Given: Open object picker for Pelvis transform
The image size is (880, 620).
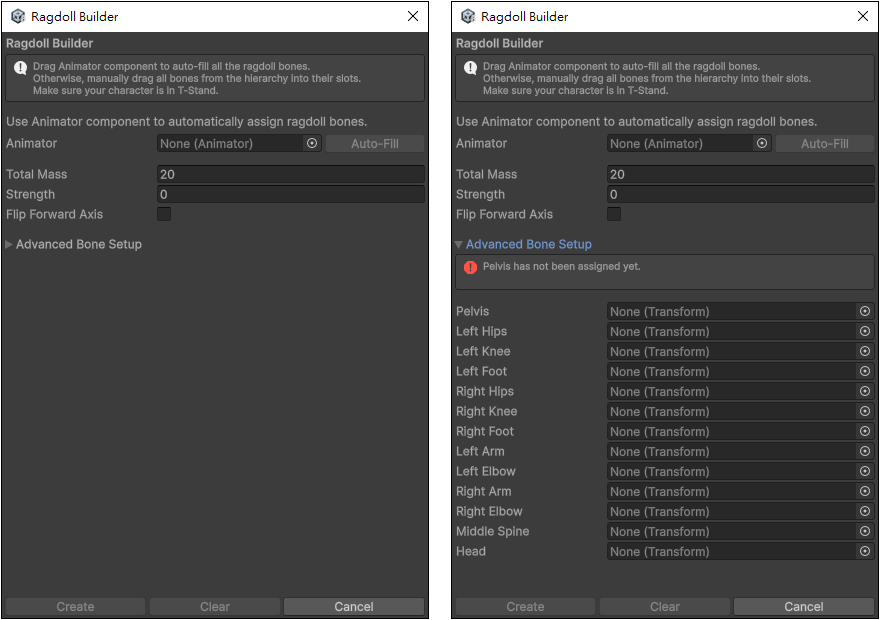Looking at the screenshot, I should 865,311.
